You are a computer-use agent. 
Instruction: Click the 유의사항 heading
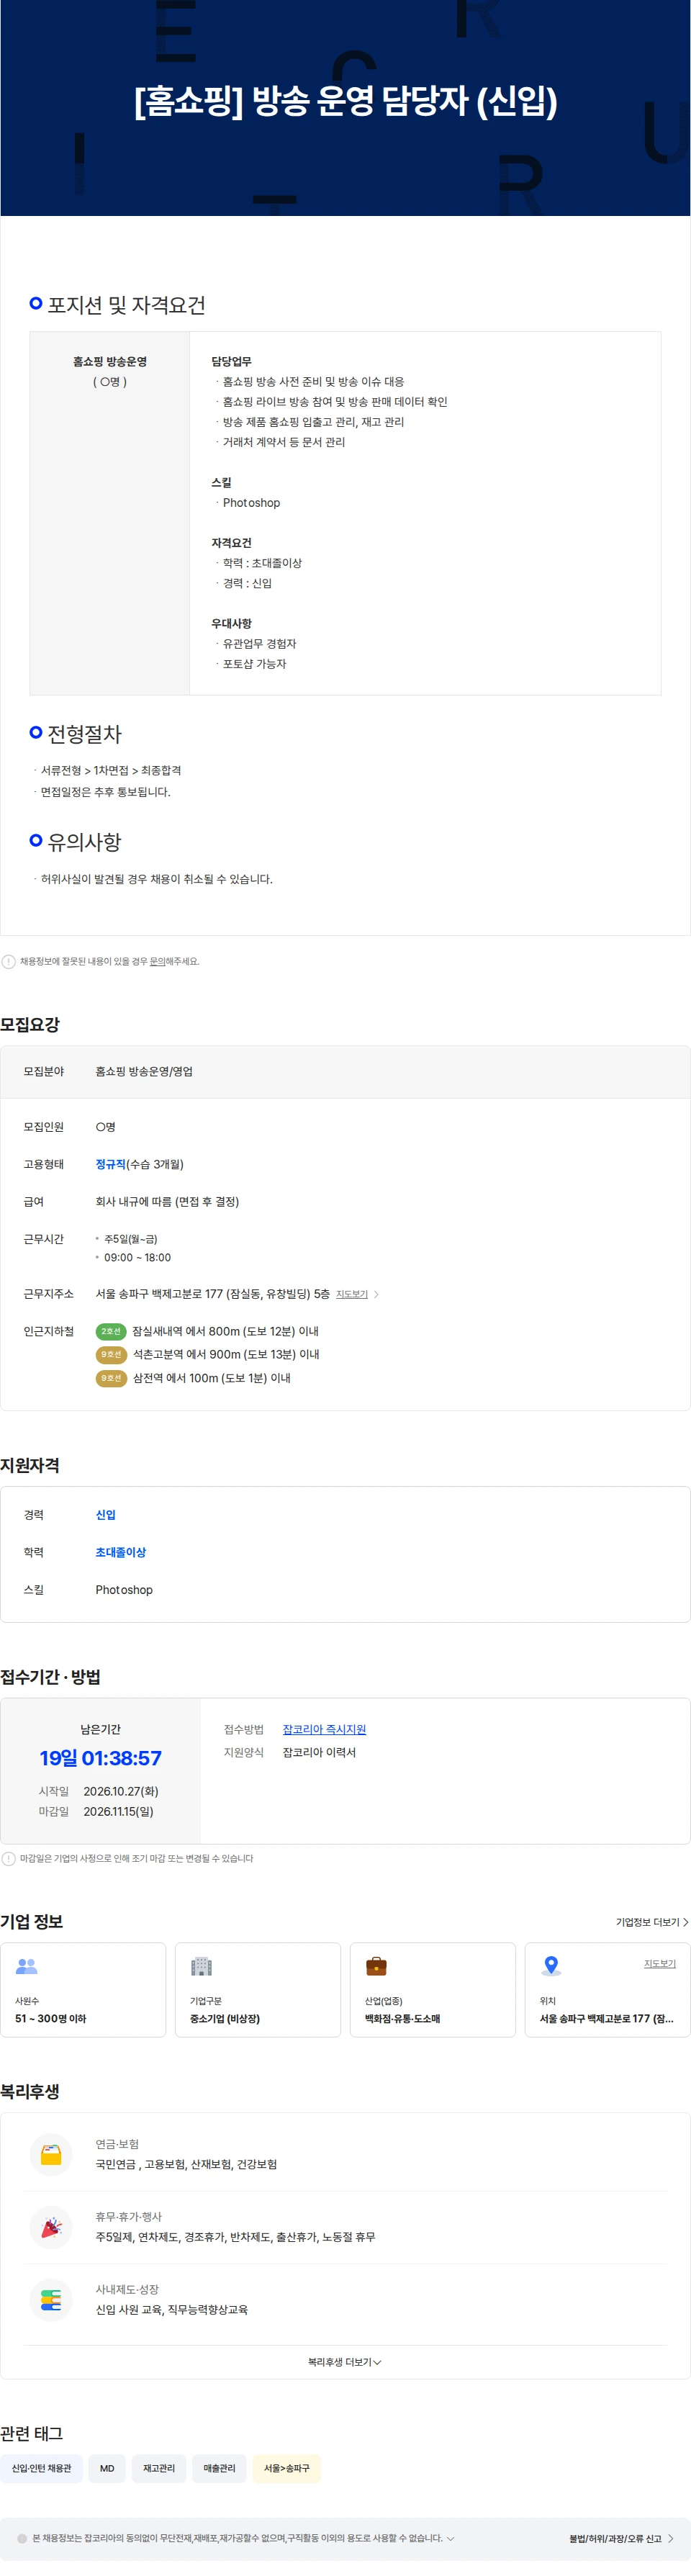[85, 842]
